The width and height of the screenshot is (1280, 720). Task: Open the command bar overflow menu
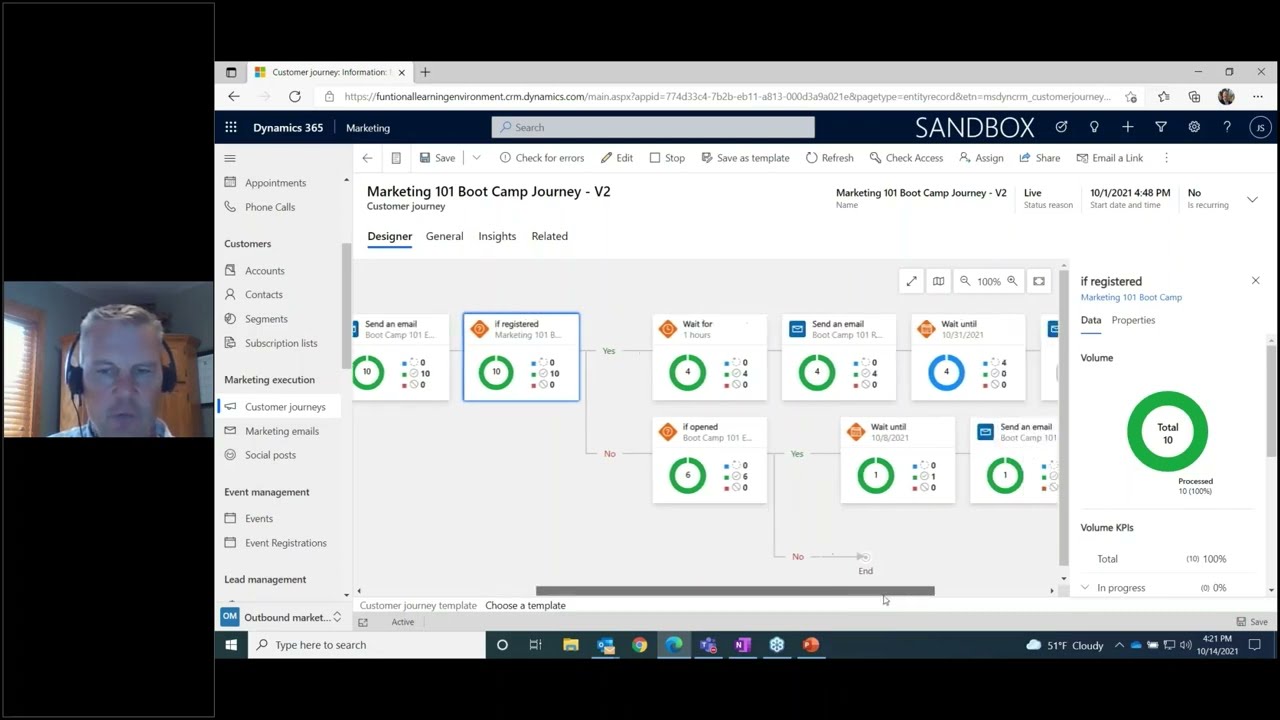tap(1166, 158)
